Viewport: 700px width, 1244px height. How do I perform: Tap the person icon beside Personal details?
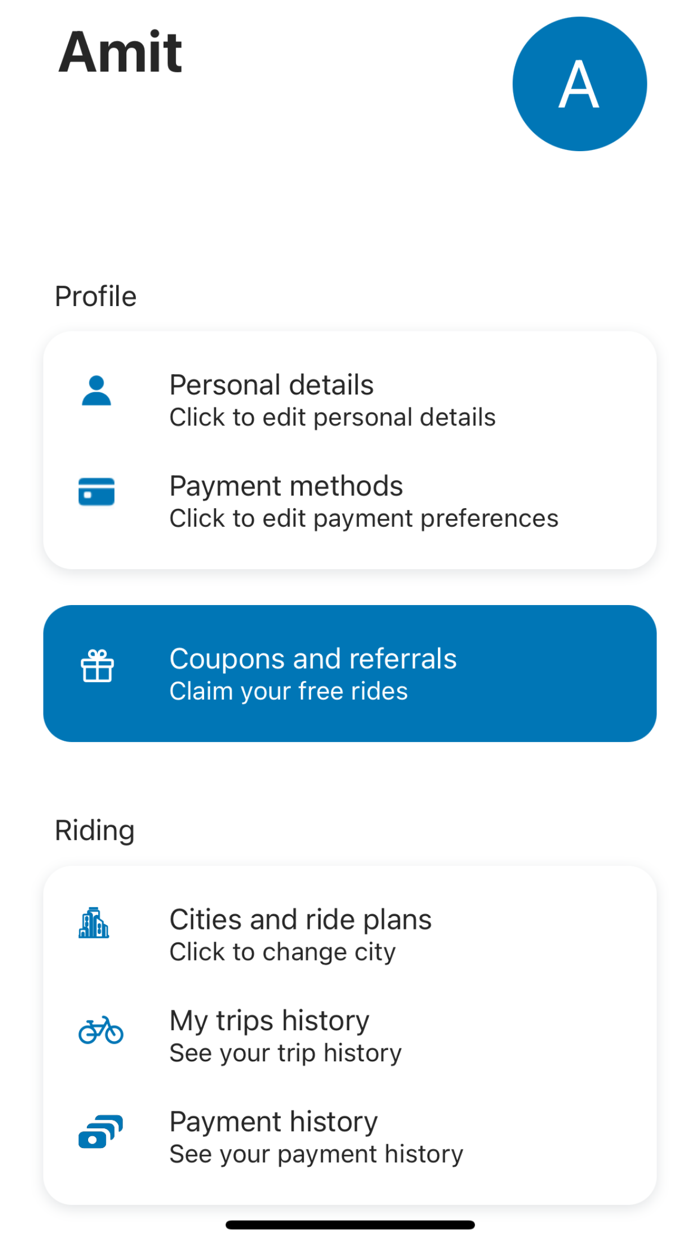click(97, 391)
